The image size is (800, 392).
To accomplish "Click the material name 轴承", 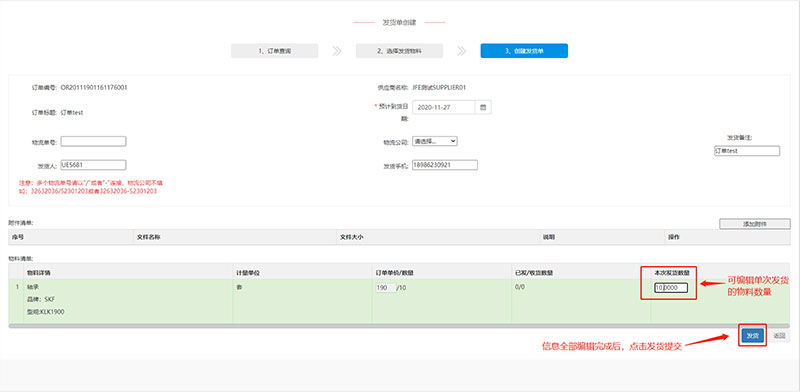I will click(x=33, y=287).
